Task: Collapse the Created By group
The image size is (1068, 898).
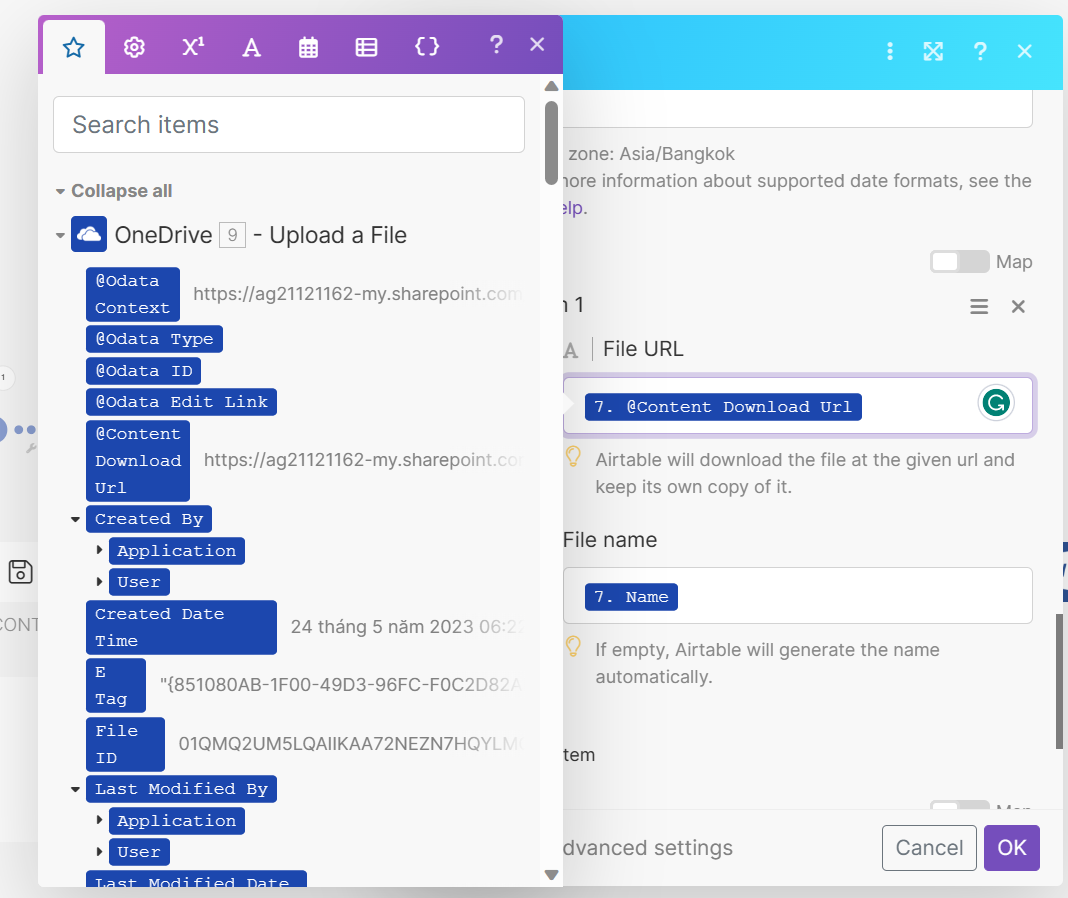Action: 76,519
